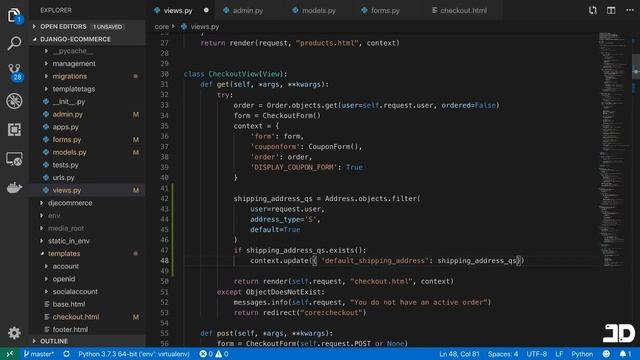Click the views.py breadcrumb segment
The width and height of the screenshot is (640, 360).
pos(200,27)
